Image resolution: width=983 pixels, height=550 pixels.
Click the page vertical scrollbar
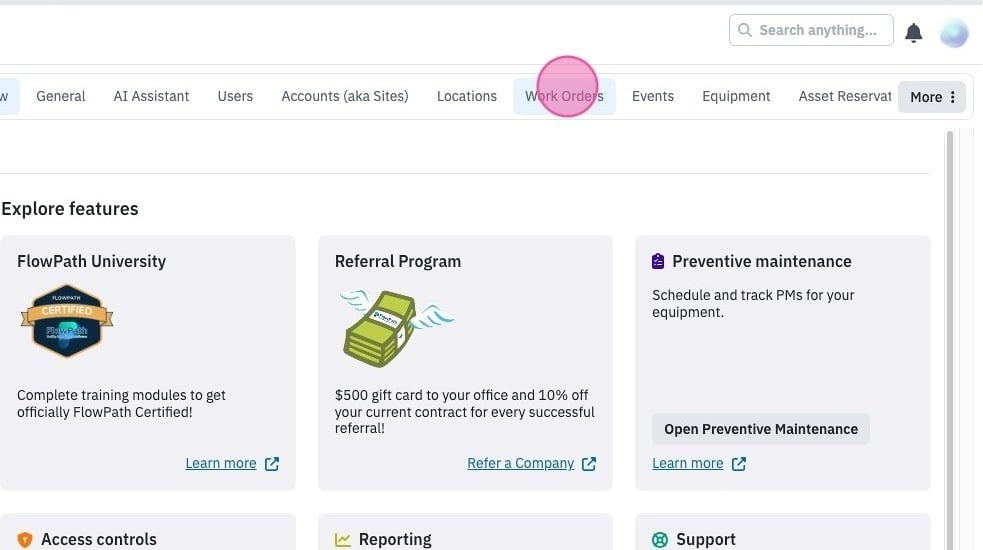(x=950, y=339)
